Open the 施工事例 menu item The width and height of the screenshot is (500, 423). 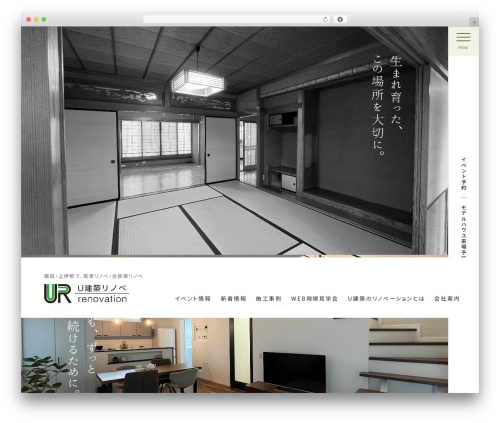tap(268, 299)
